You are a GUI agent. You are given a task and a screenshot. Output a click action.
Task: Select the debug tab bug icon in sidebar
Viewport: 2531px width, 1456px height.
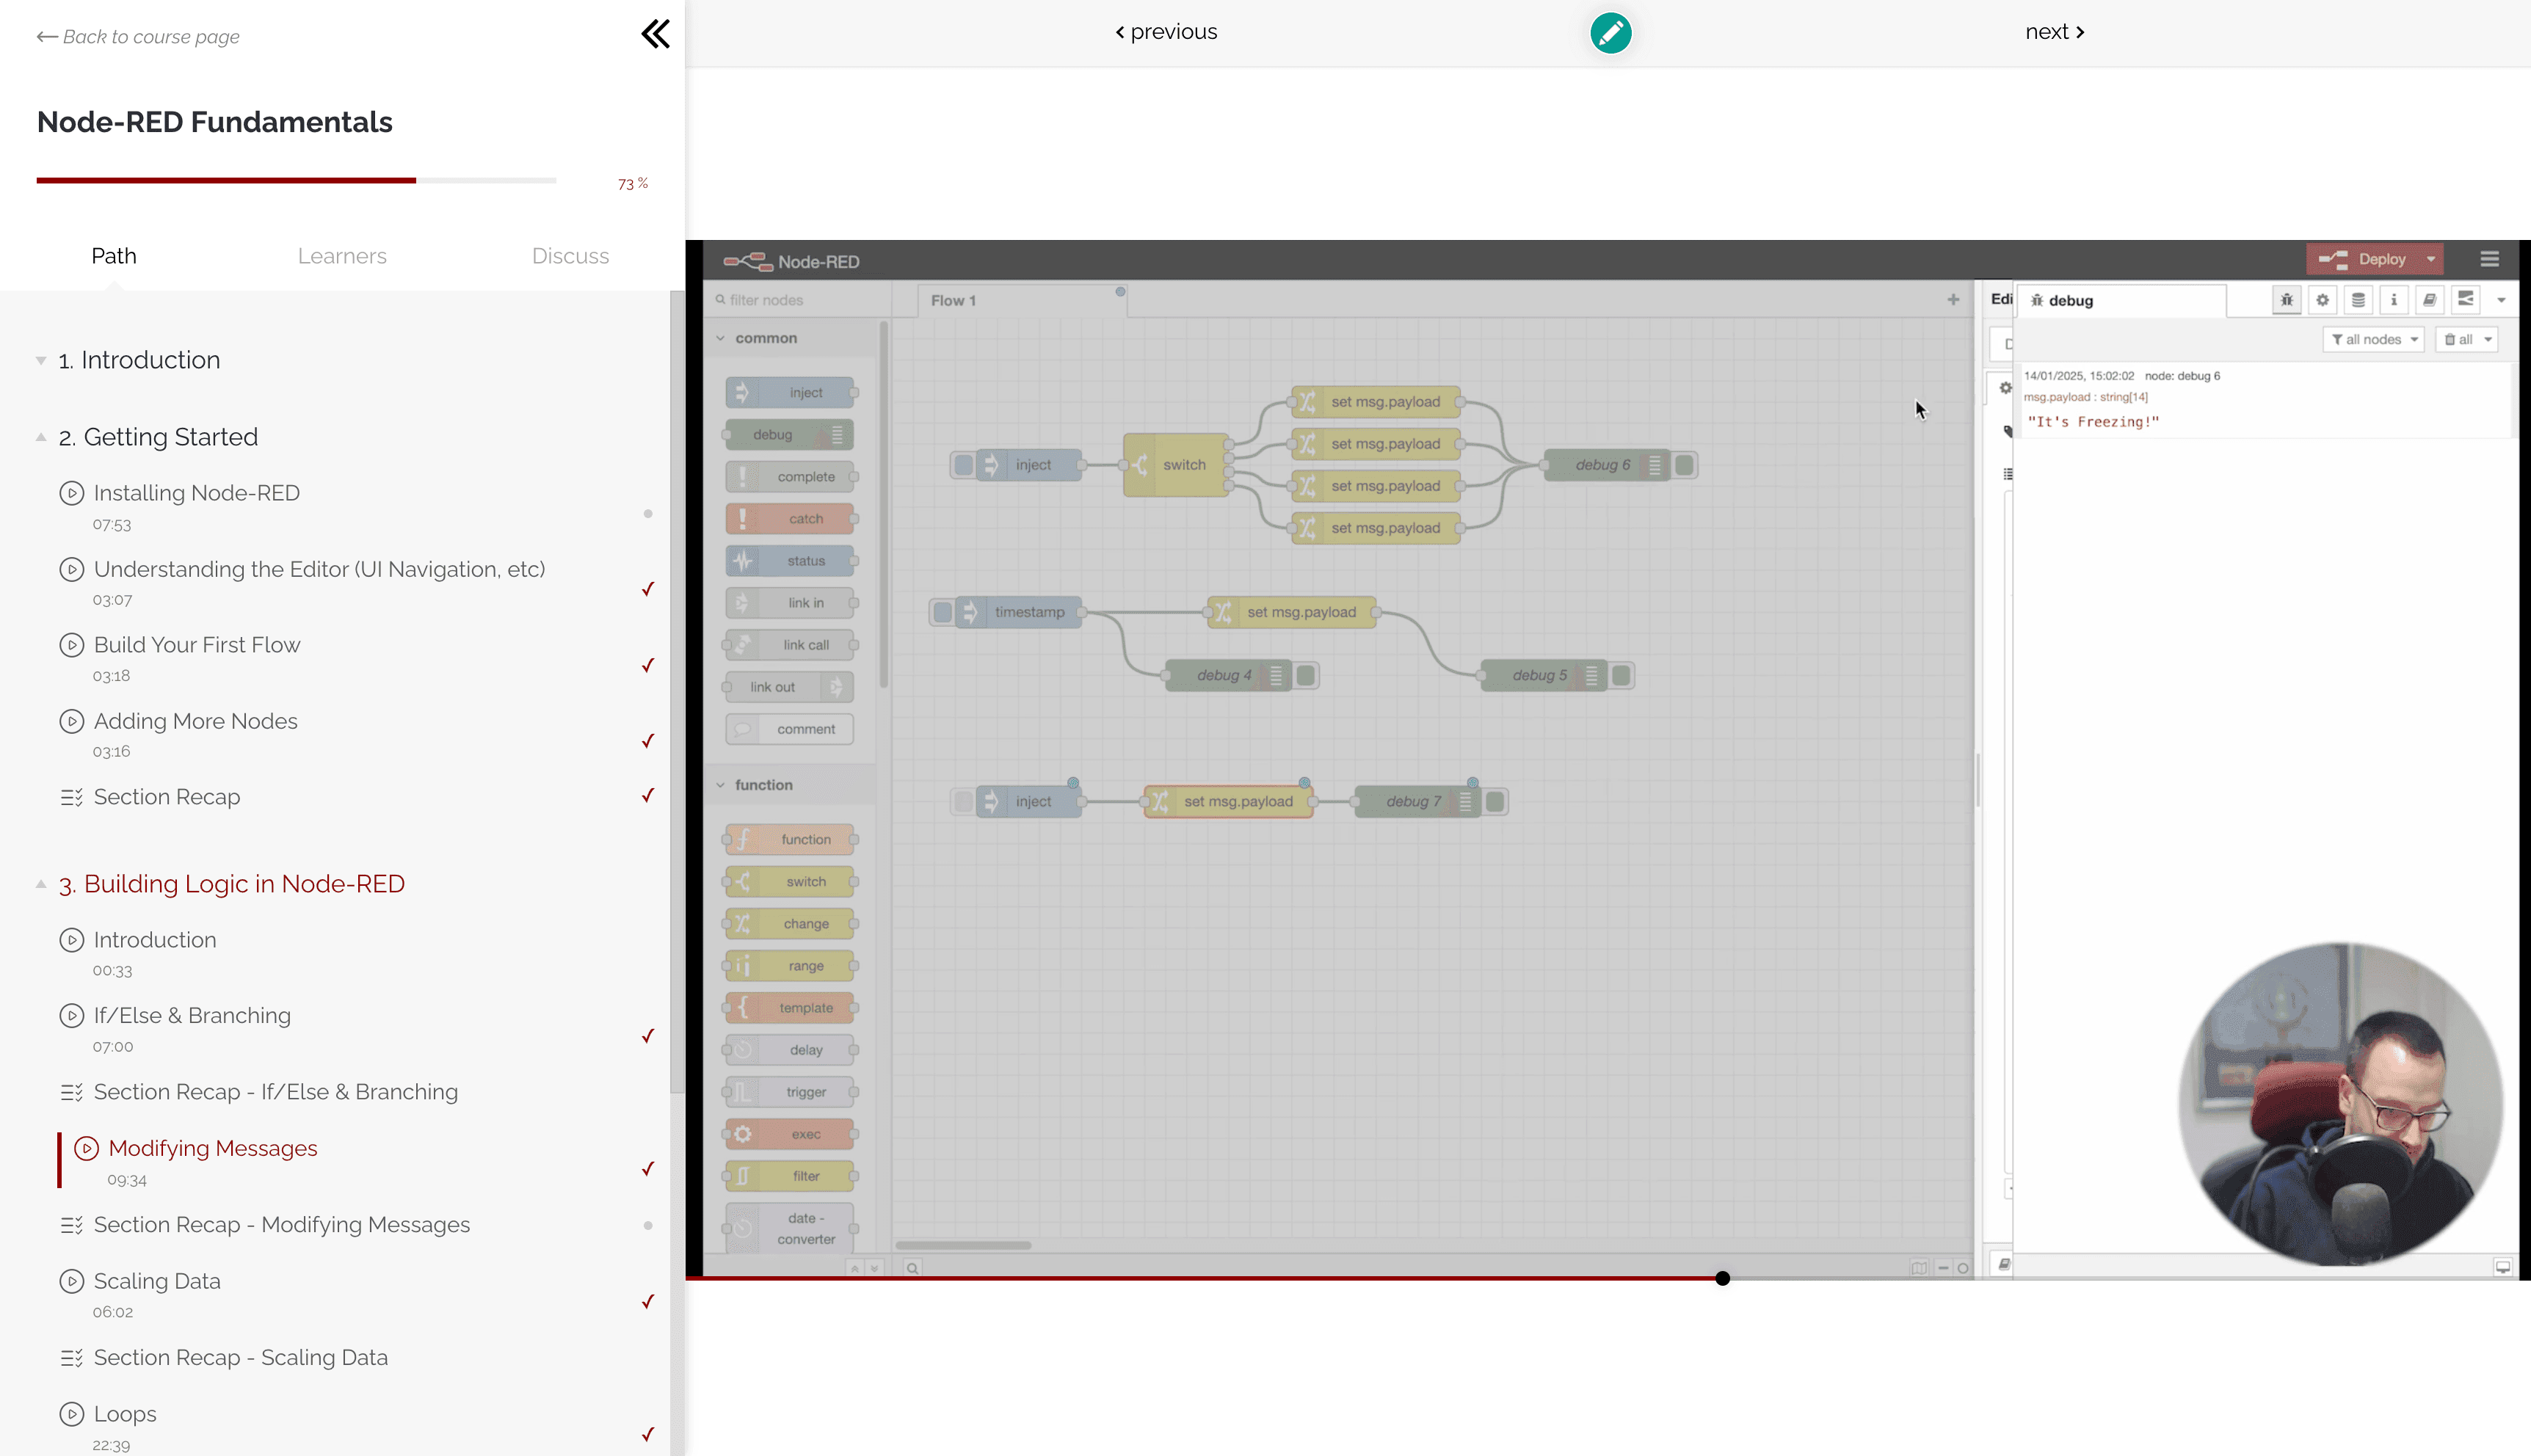pos(2287,298)
